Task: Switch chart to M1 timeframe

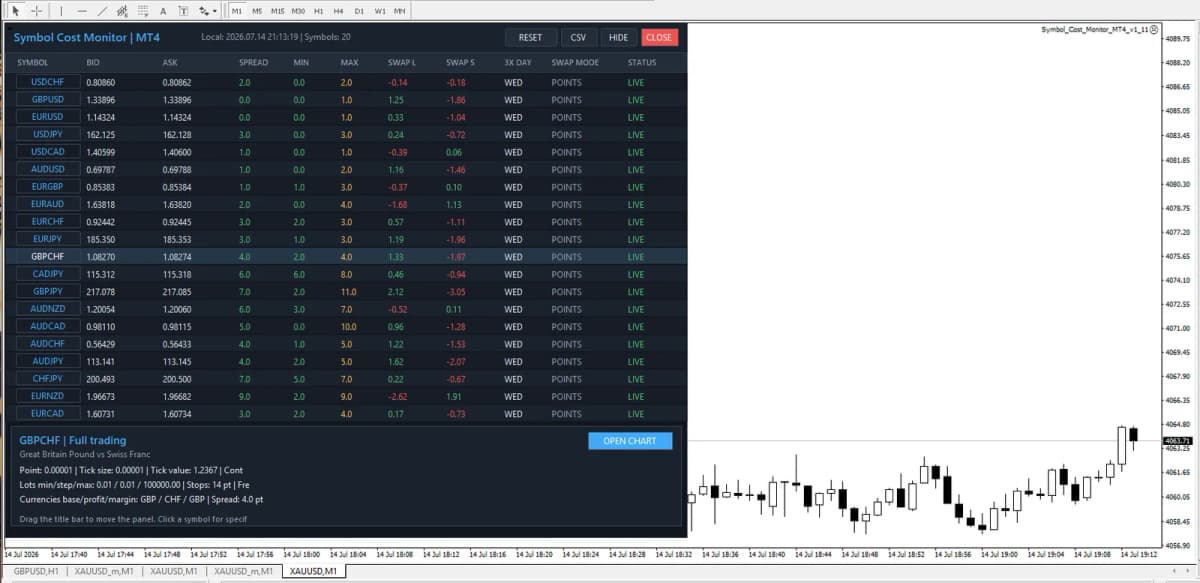Action: click(x=237, y=10)
